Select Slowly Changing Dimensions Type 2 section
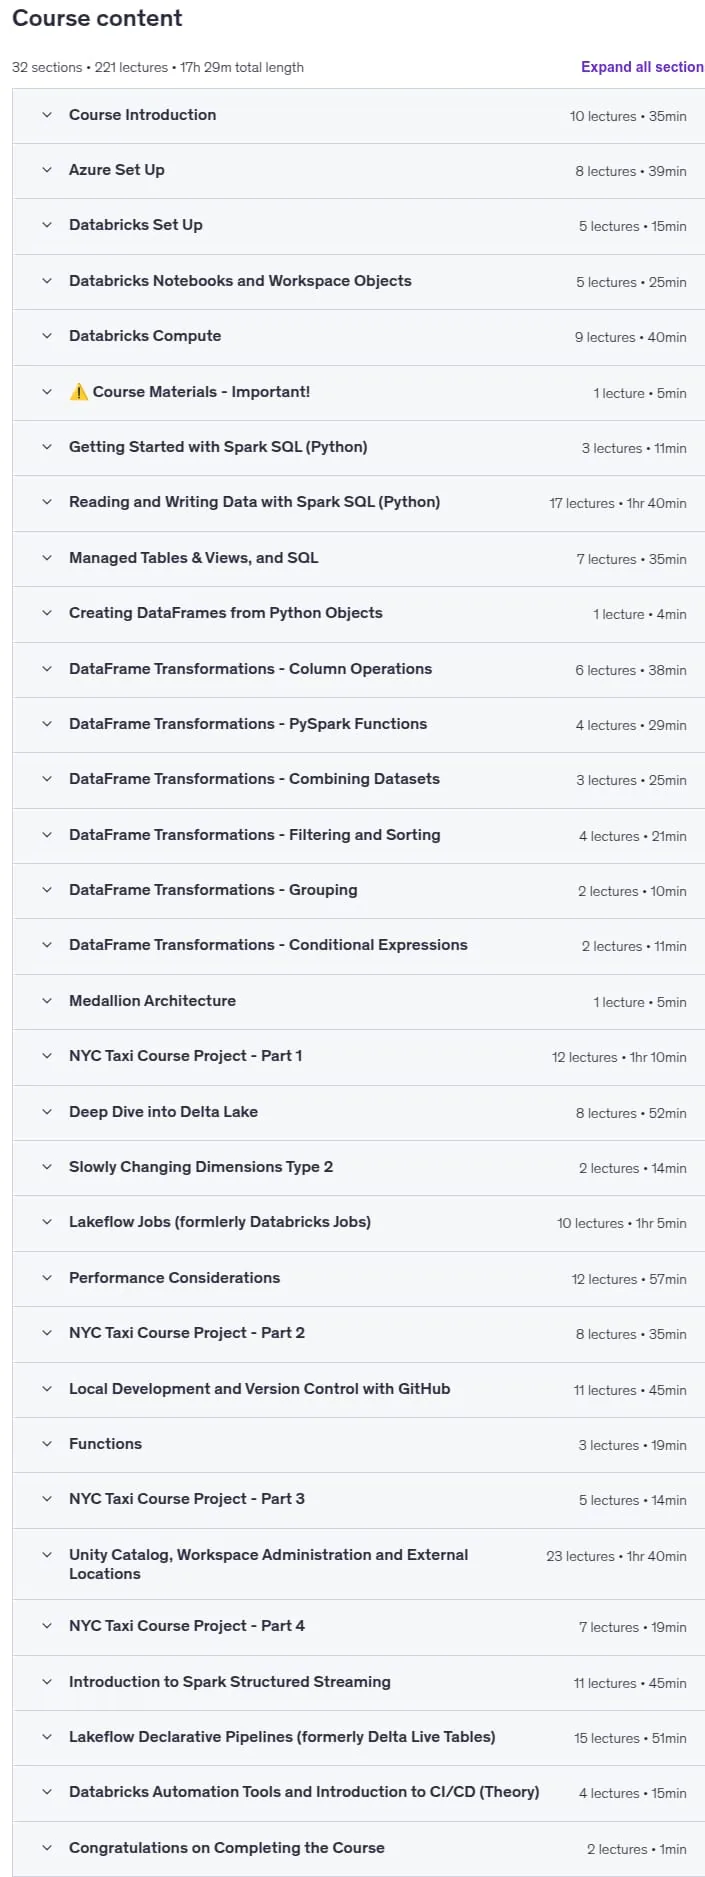Screen dimensions: 705x1877 point(358,1167)
